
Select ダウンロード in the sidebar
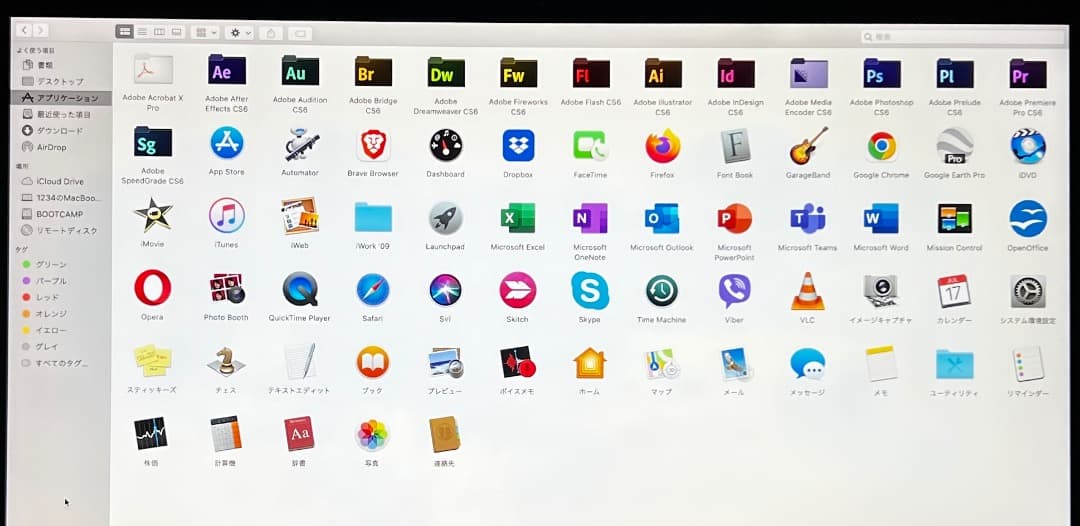[x=59, y=131]
